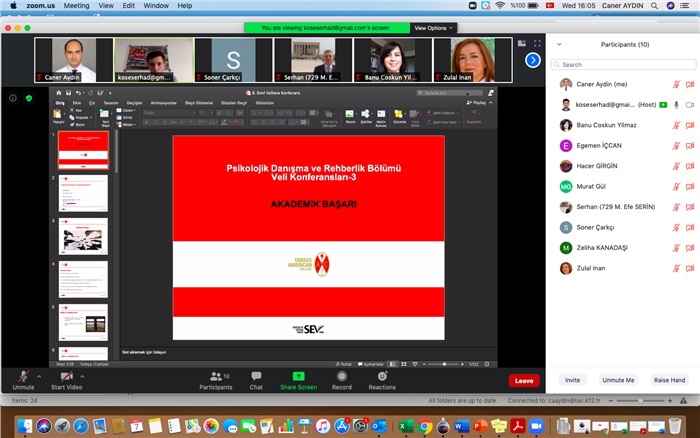Open the Meeting menu
Viewport: 700px width, 438px height.
coord(76,6)
